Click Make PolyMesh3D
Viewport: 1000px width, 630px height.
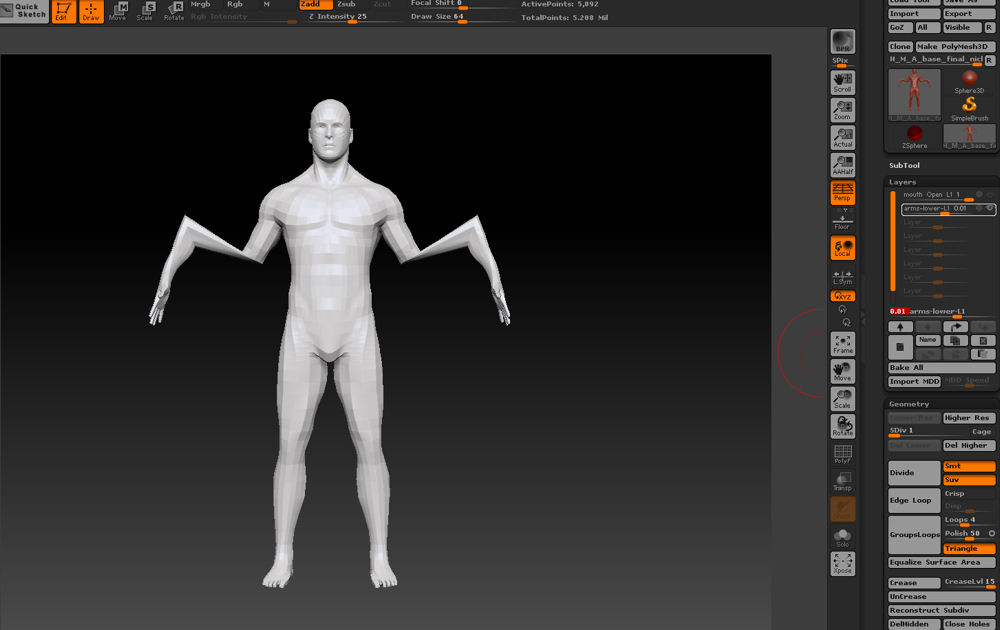(x=955, y=47)
